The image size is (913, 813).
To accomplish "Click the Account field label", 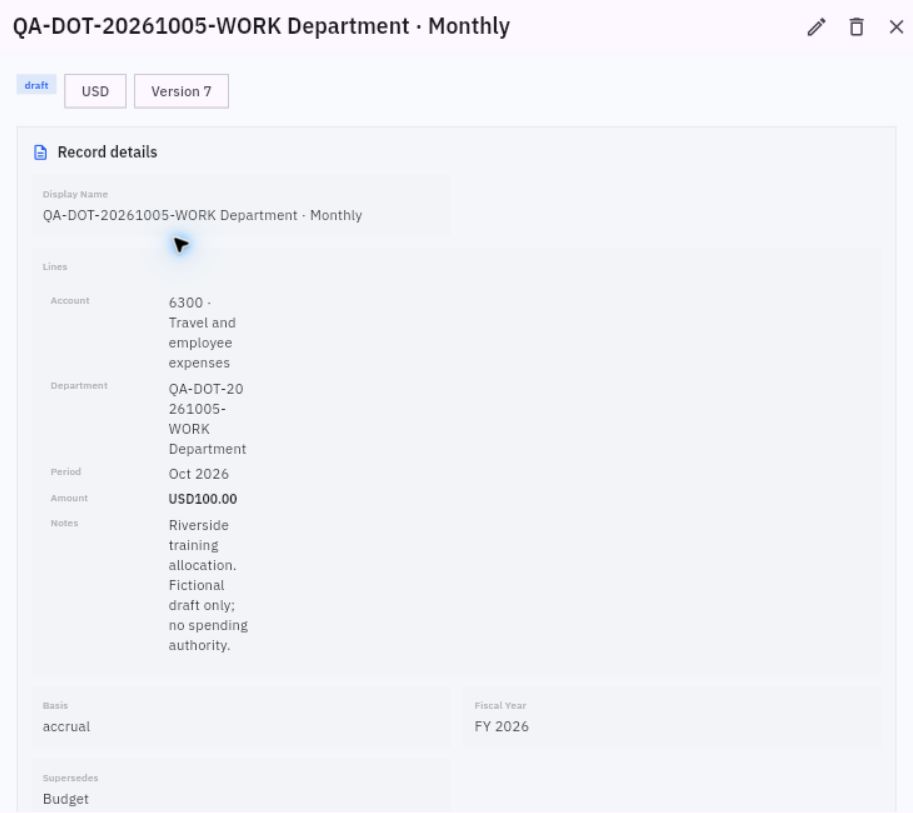I will (70, 301).
